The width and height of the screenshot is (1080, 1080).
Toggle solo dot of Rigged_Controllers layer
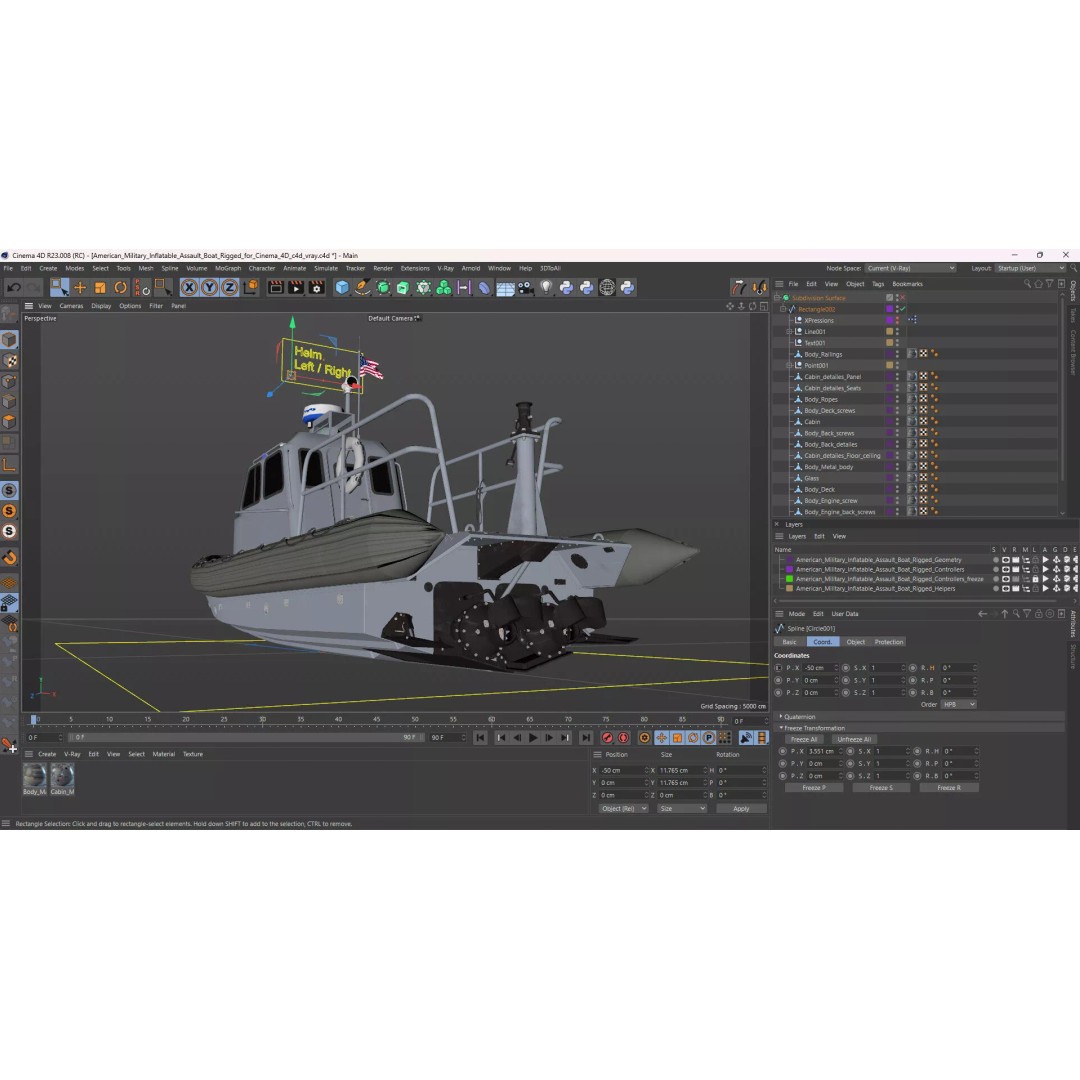995,570
